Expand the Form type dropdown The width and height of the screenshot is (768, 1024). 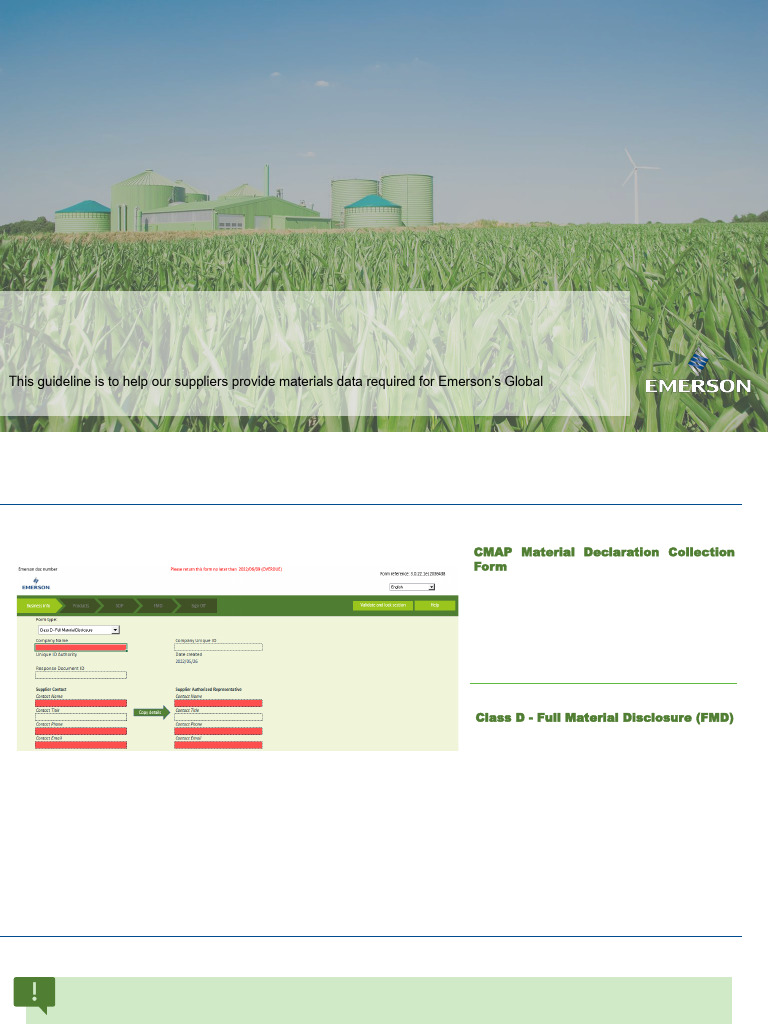coord(78,630)
